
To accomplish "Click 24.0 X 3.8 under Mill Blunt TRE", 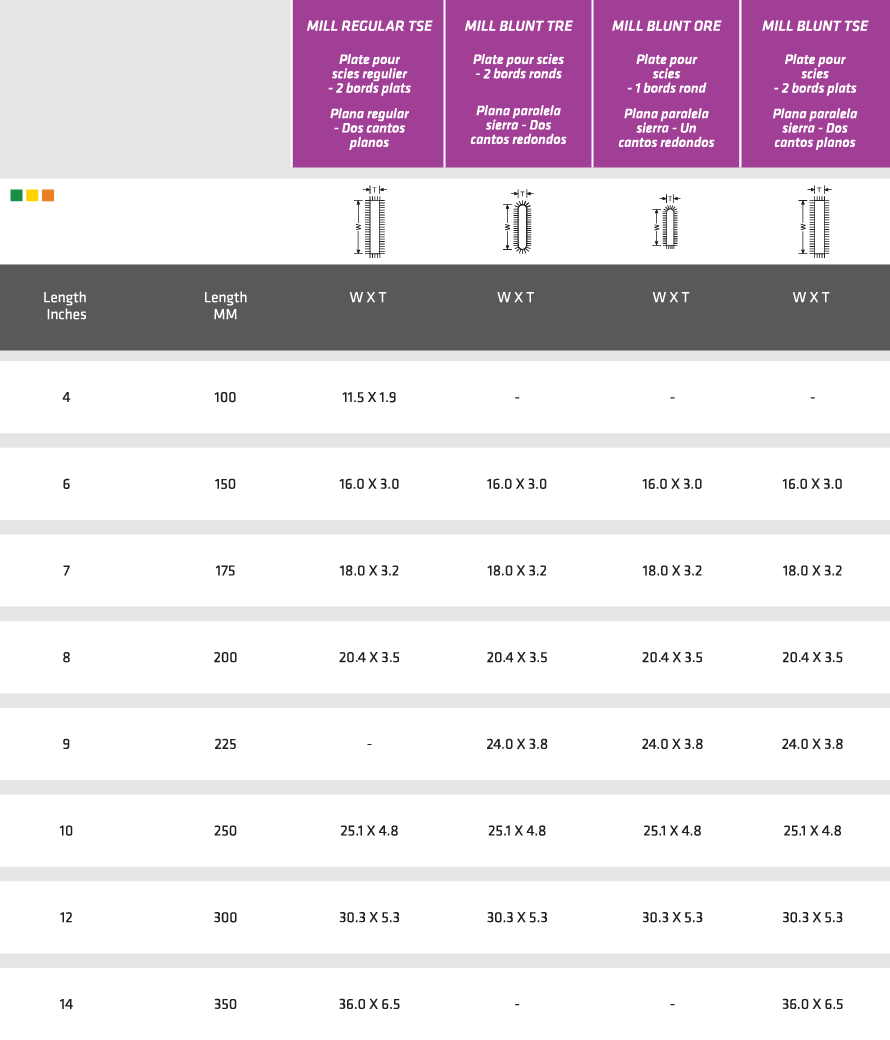I will pos(517,744).
